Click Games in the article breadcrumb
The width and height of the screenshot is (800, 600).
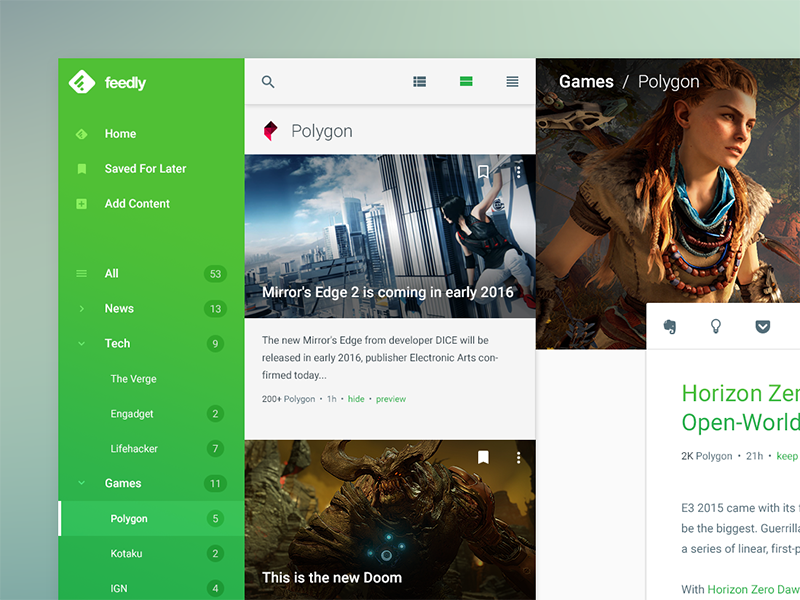coord(586,82)
